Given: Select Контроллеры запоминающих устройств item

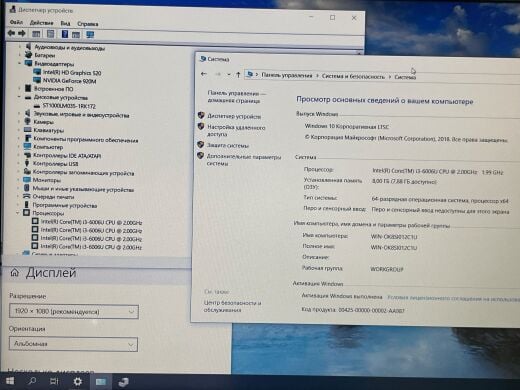Looking at the screenshot, I should click(x=83, y=172).
